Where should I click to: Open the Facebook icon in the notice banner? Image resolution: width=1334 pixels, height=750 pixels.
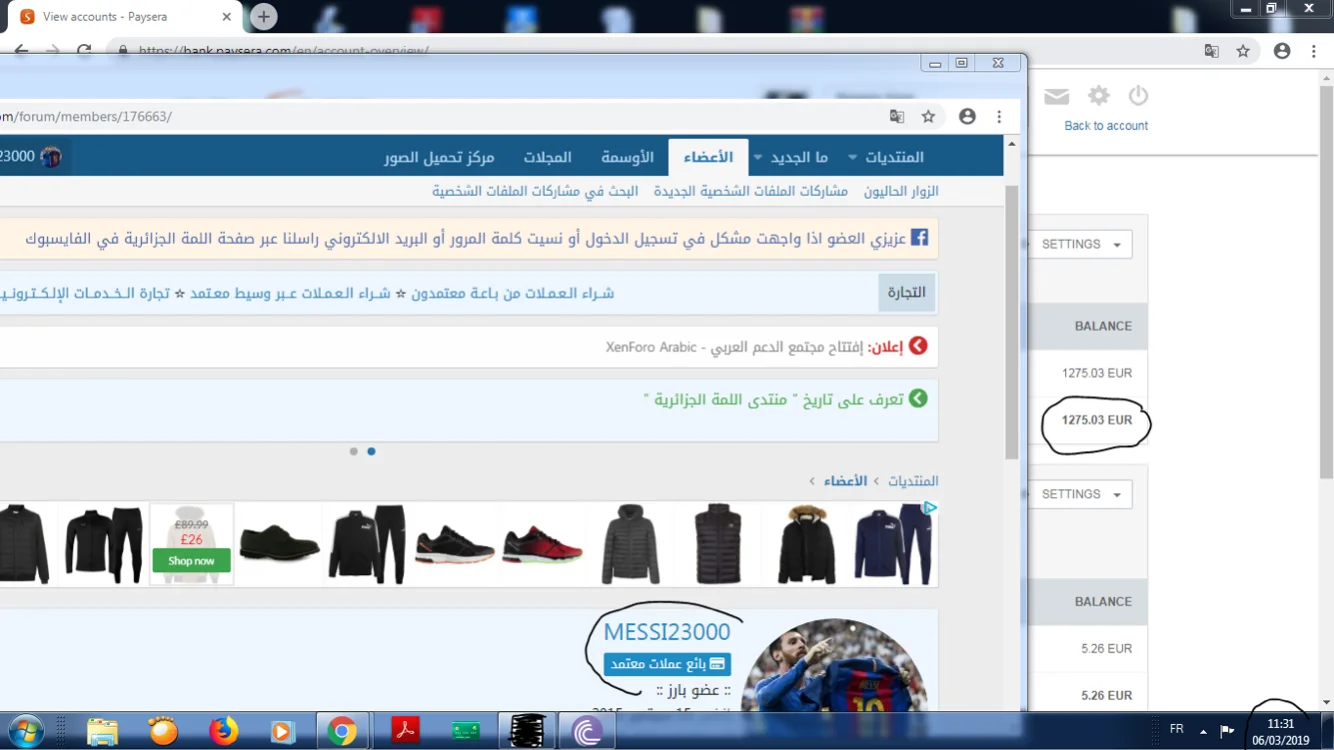point(919,238)
